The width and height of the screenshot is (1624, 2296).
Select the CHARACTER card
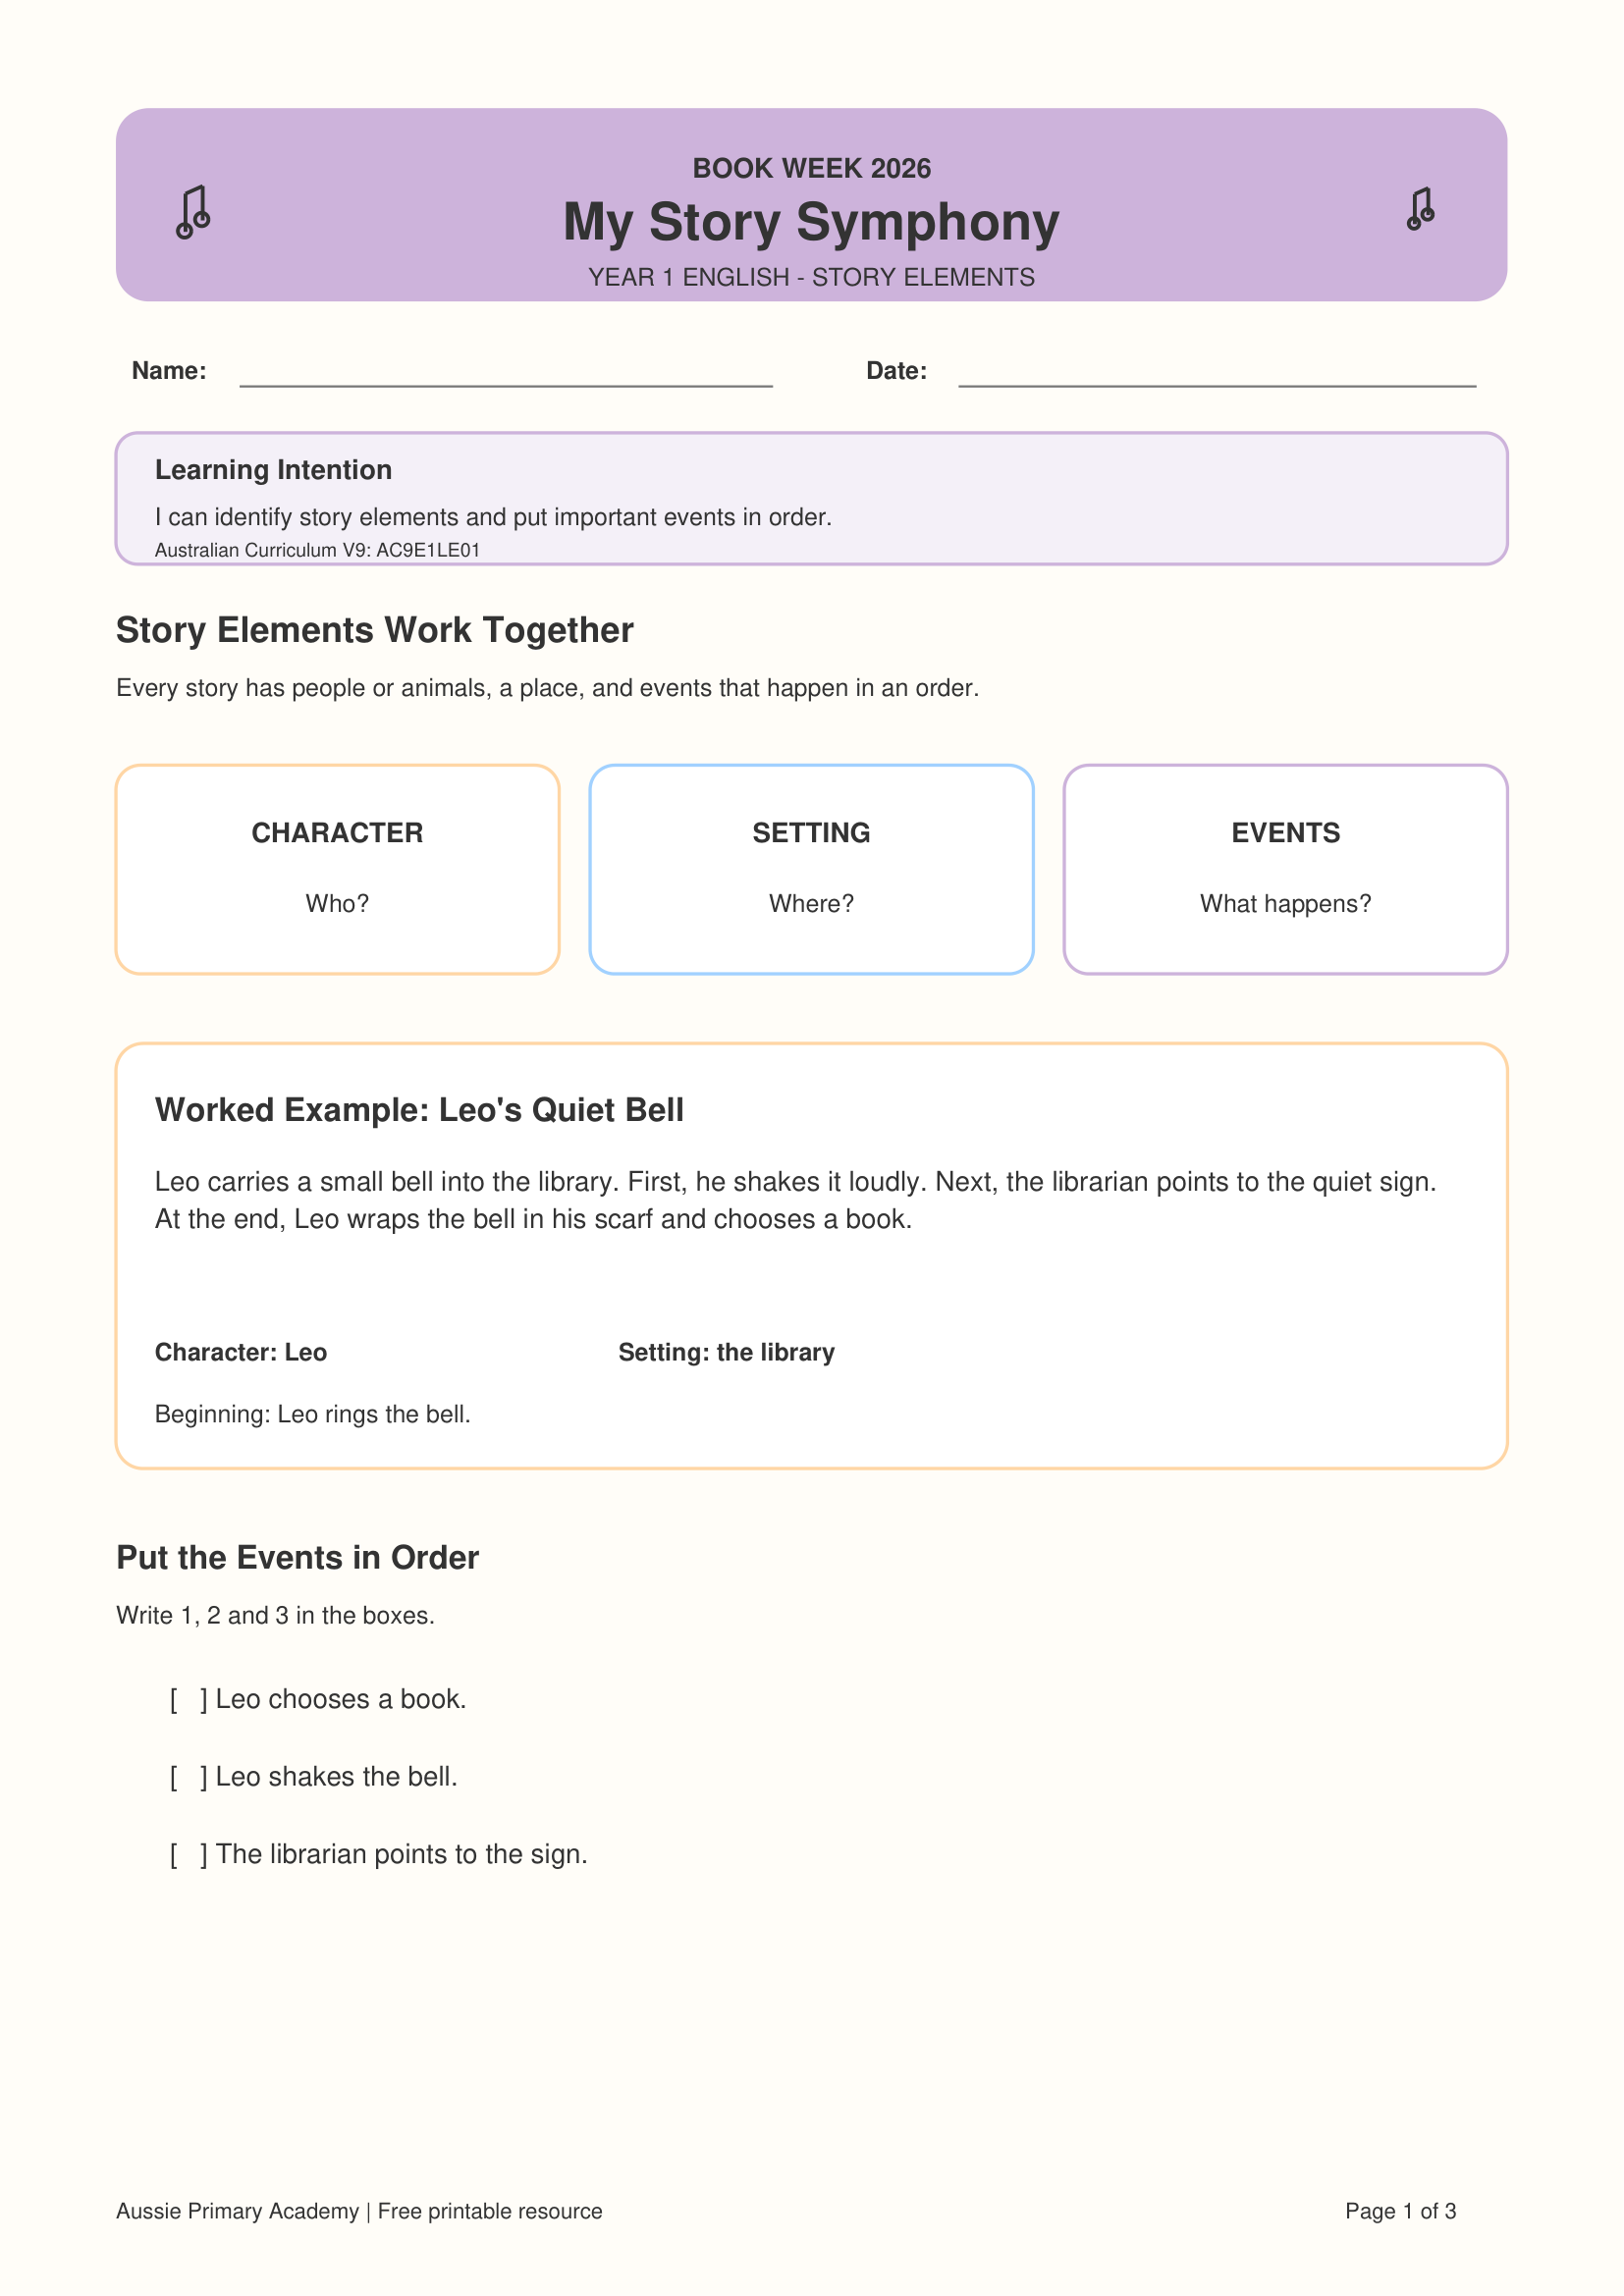click(338, 869)
